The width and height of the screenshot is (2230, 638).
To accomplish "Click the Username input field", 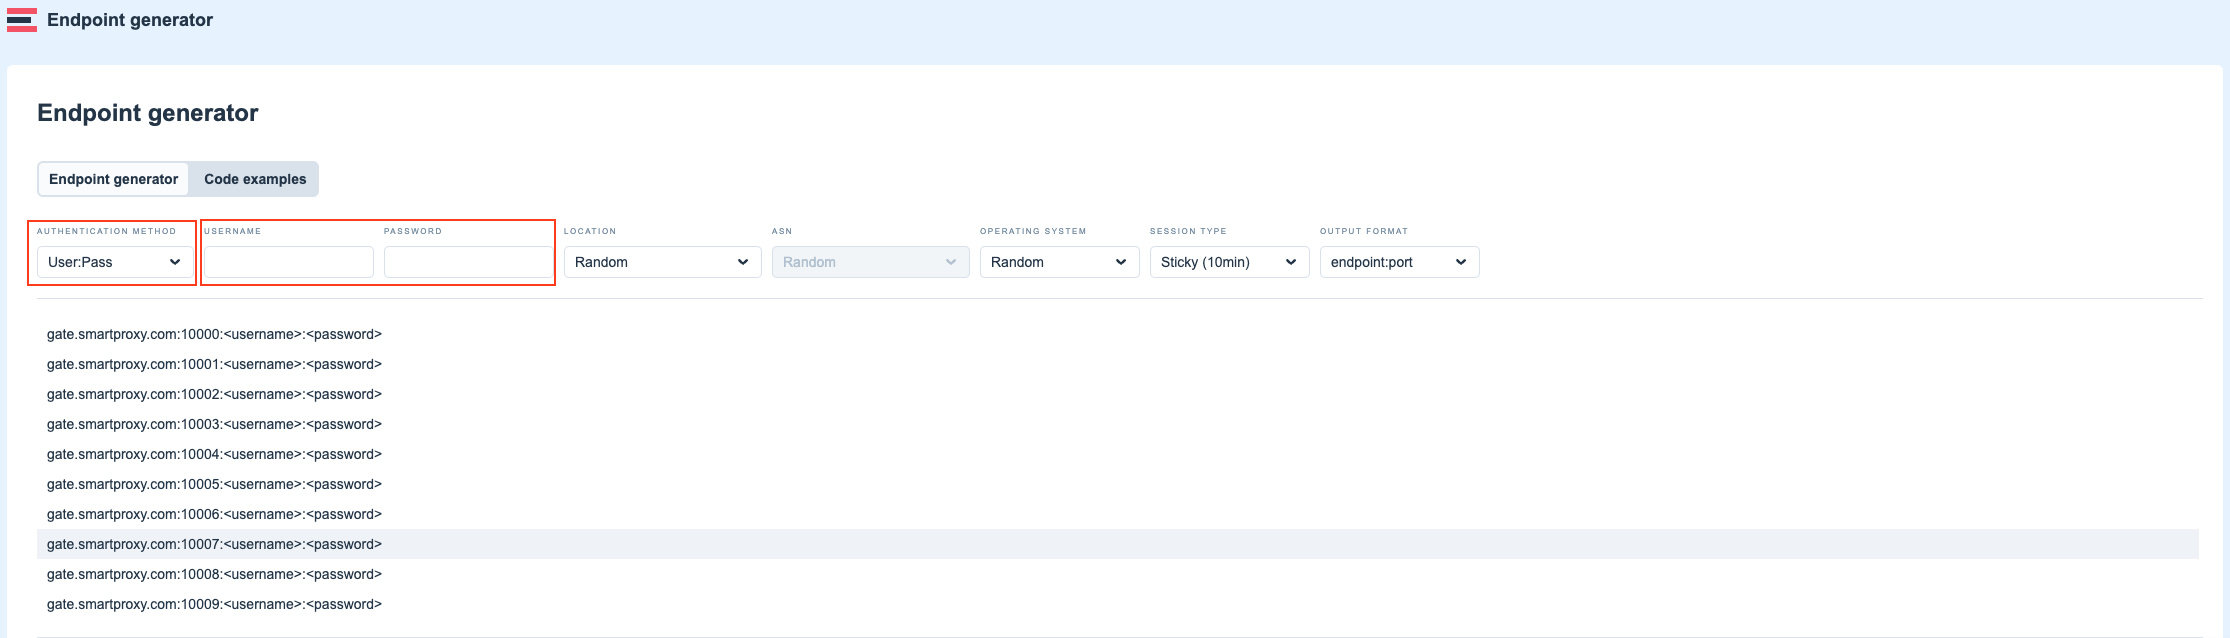I will coord(289,262).
